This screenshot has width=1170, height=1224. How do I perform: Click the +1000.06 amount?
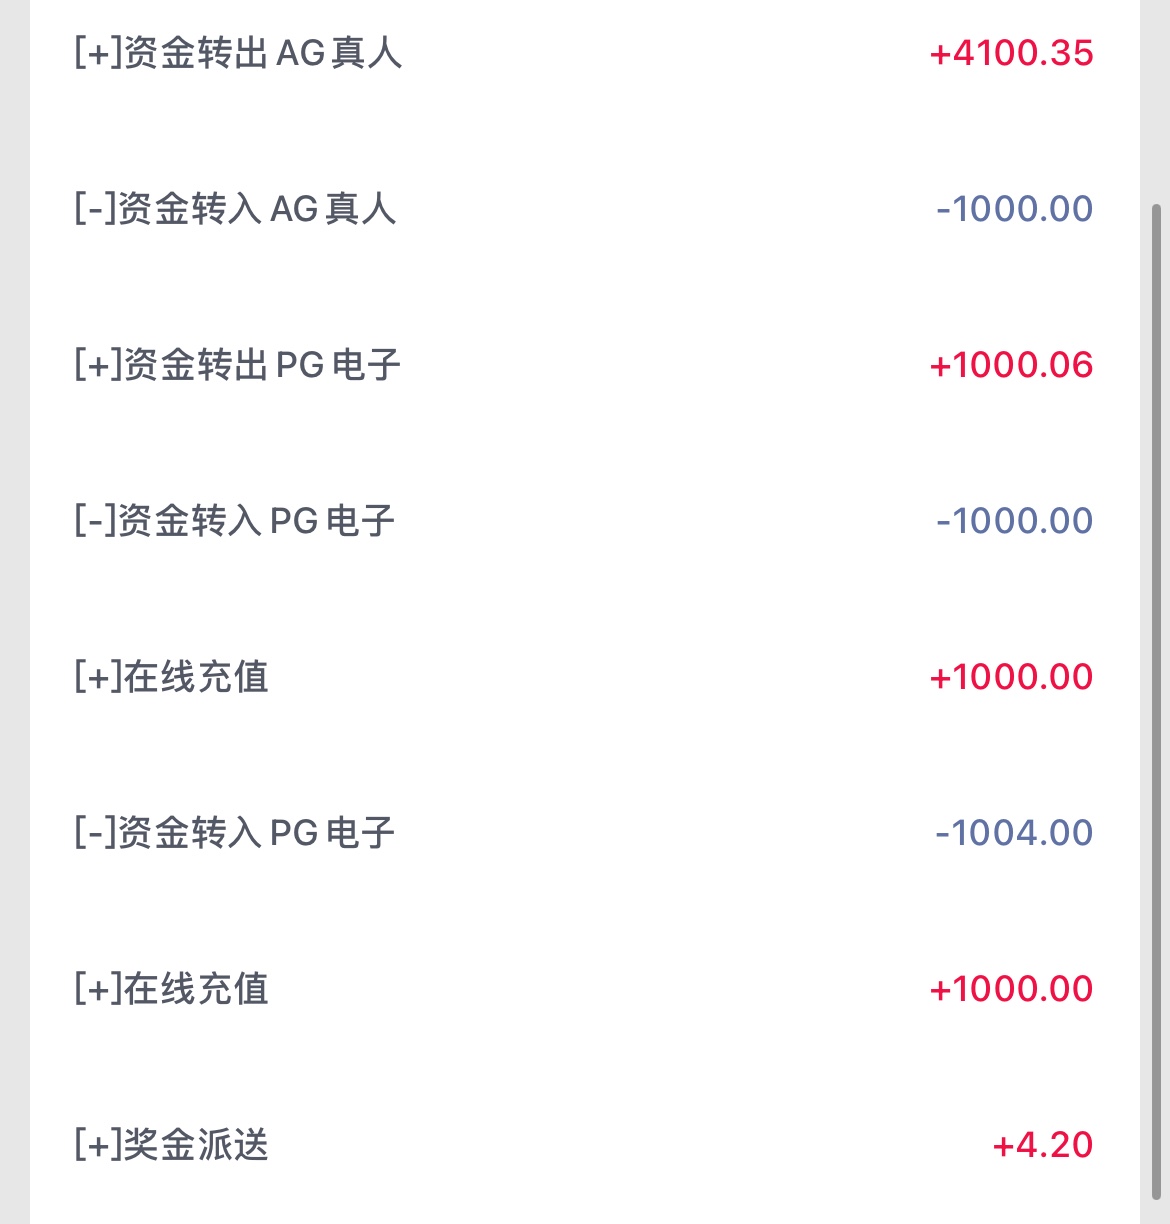pos(1011,365)
